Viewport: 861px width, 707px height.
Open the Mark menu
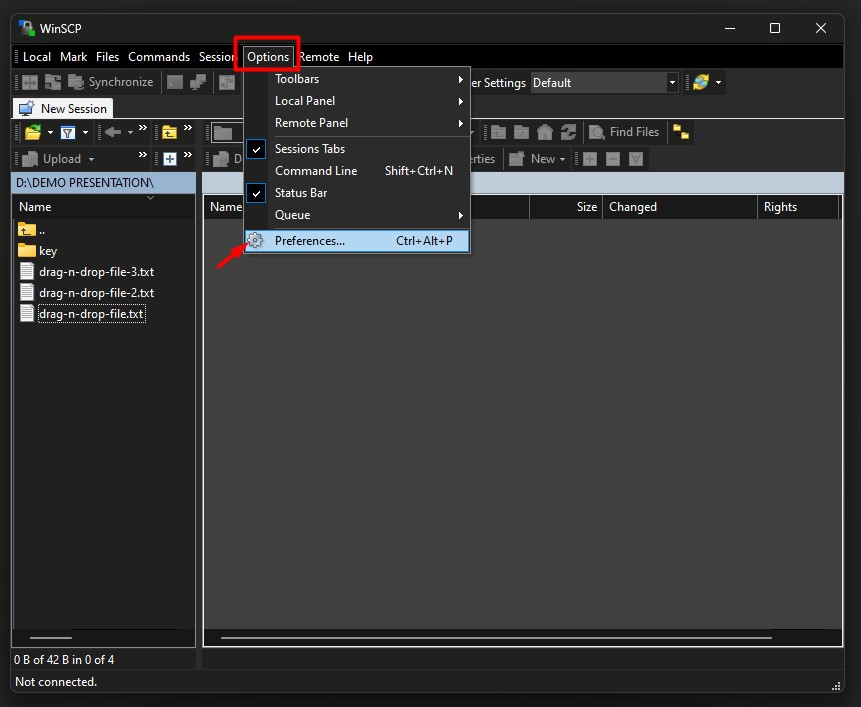pyautogui.click(x=74, y=57)
